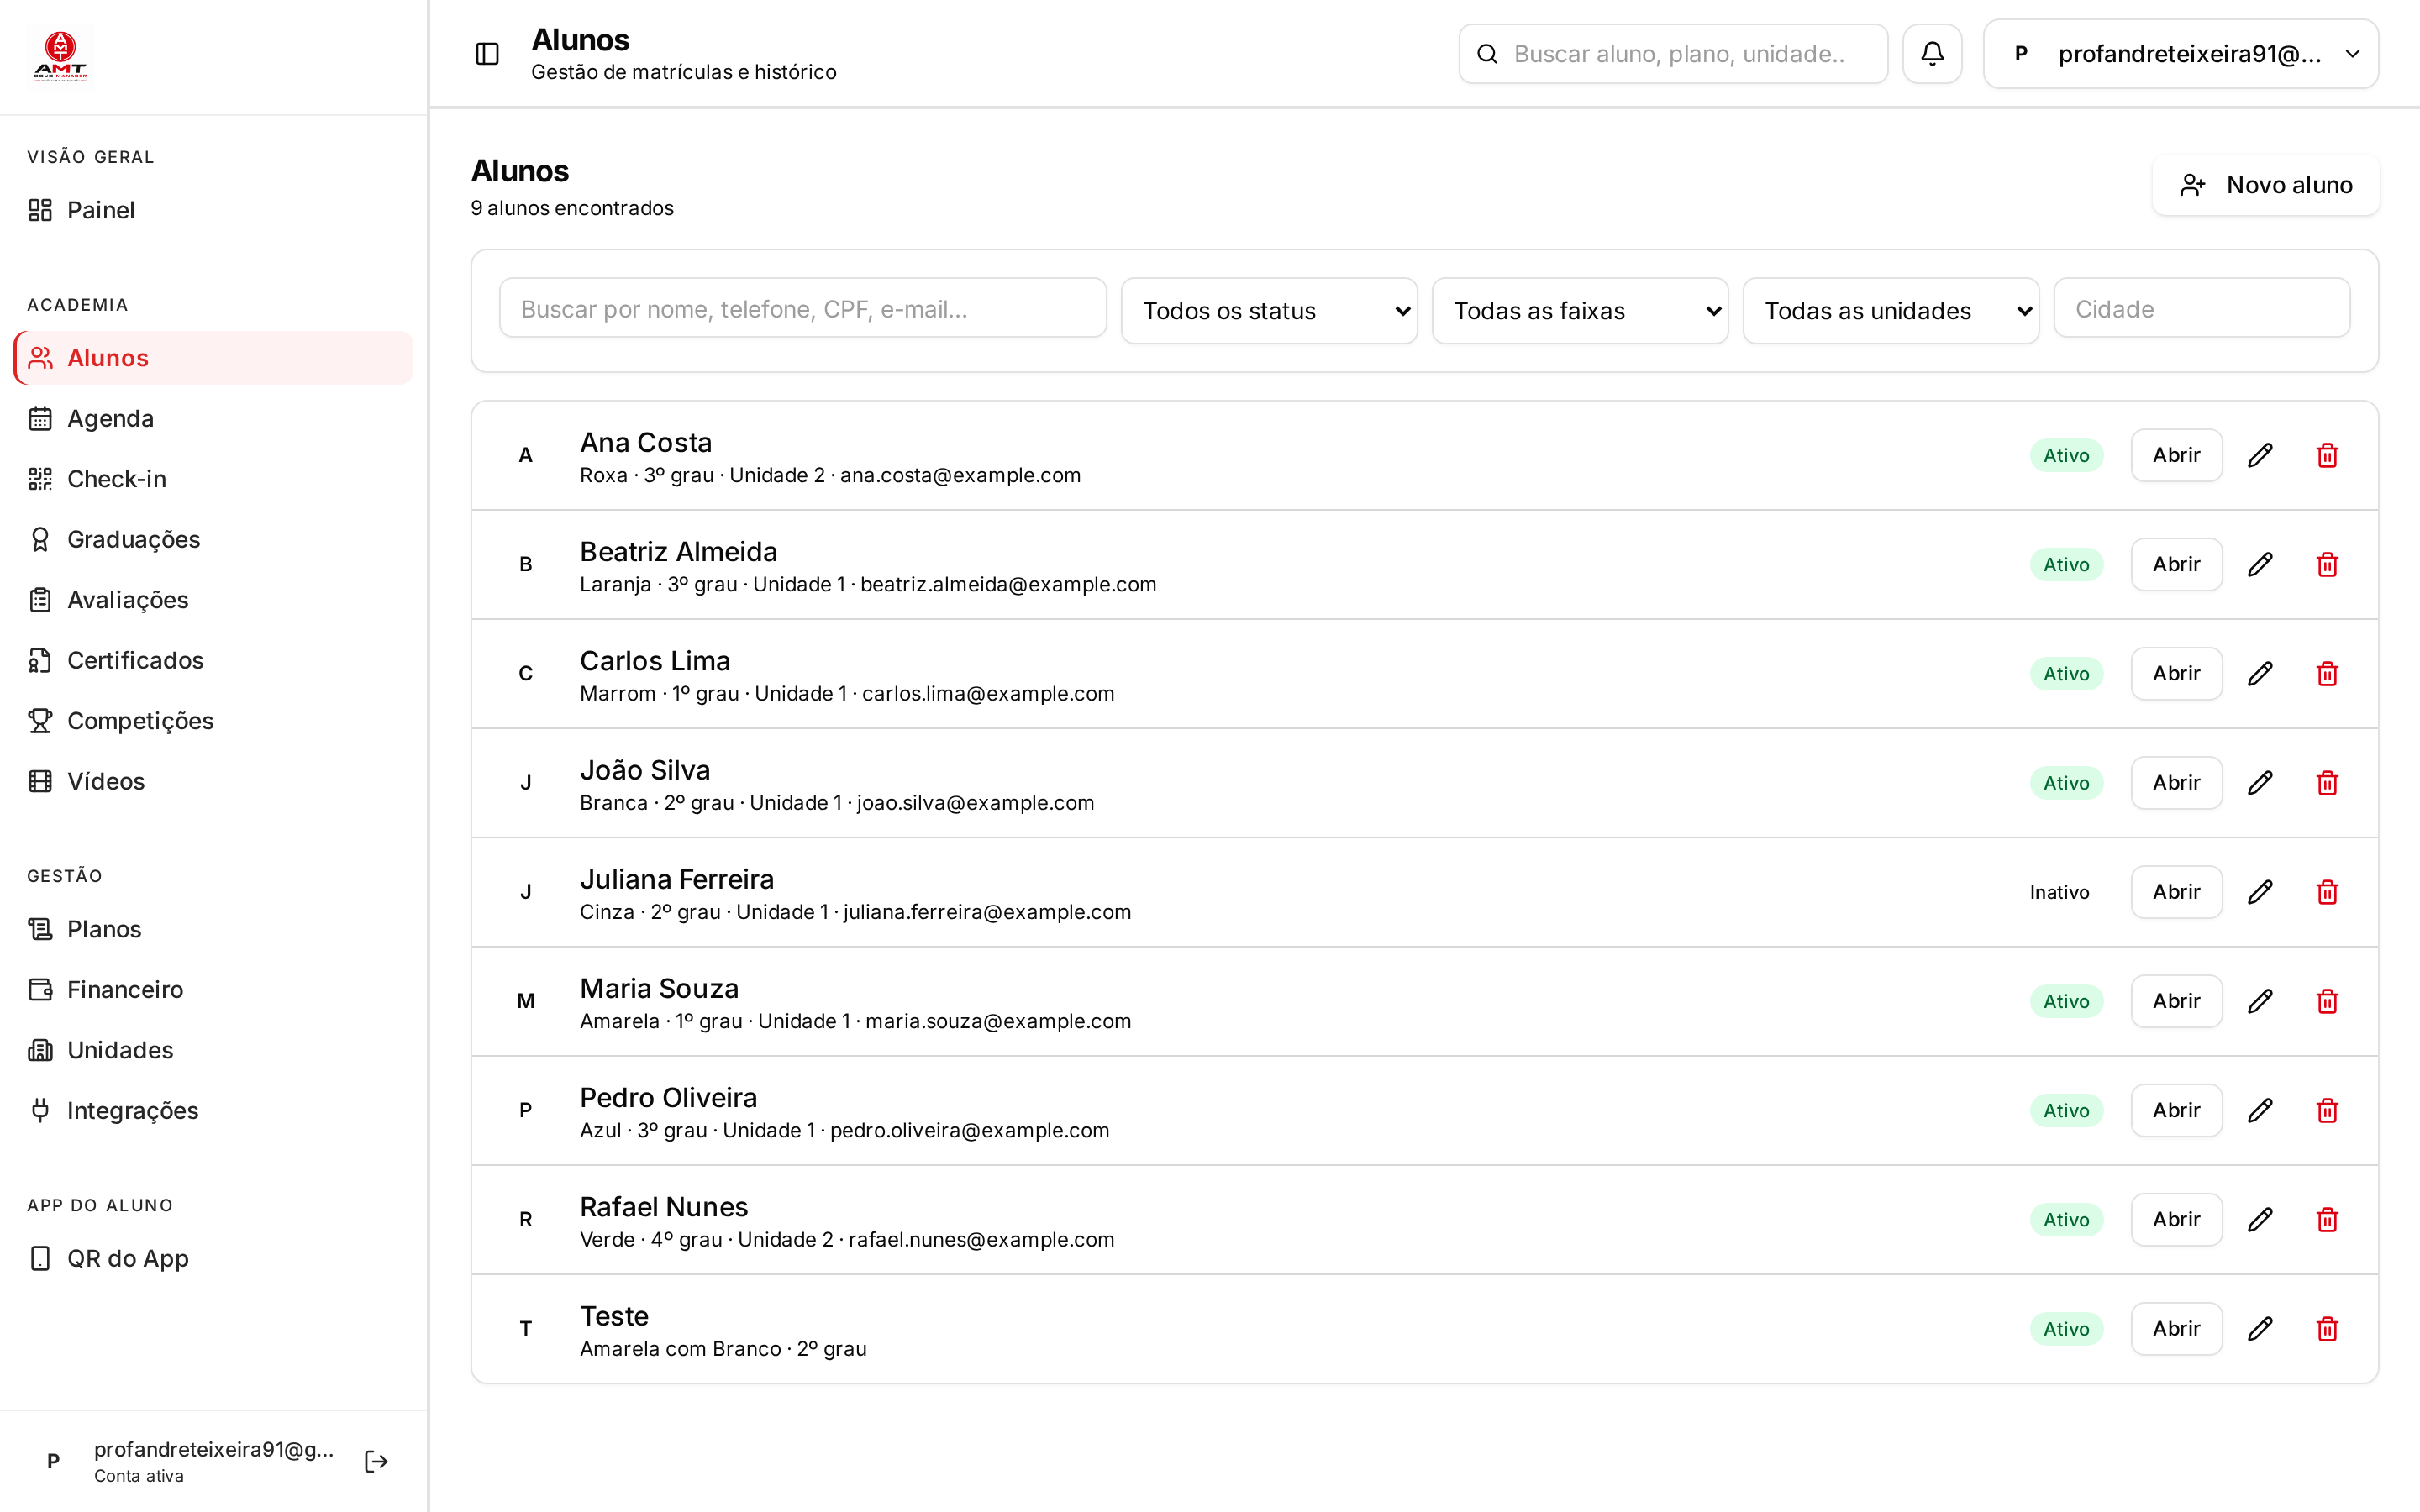This screenshot has width=2420, height=1512.
Task: Click the Novo aluno button
Action: tap(2265, 185)
